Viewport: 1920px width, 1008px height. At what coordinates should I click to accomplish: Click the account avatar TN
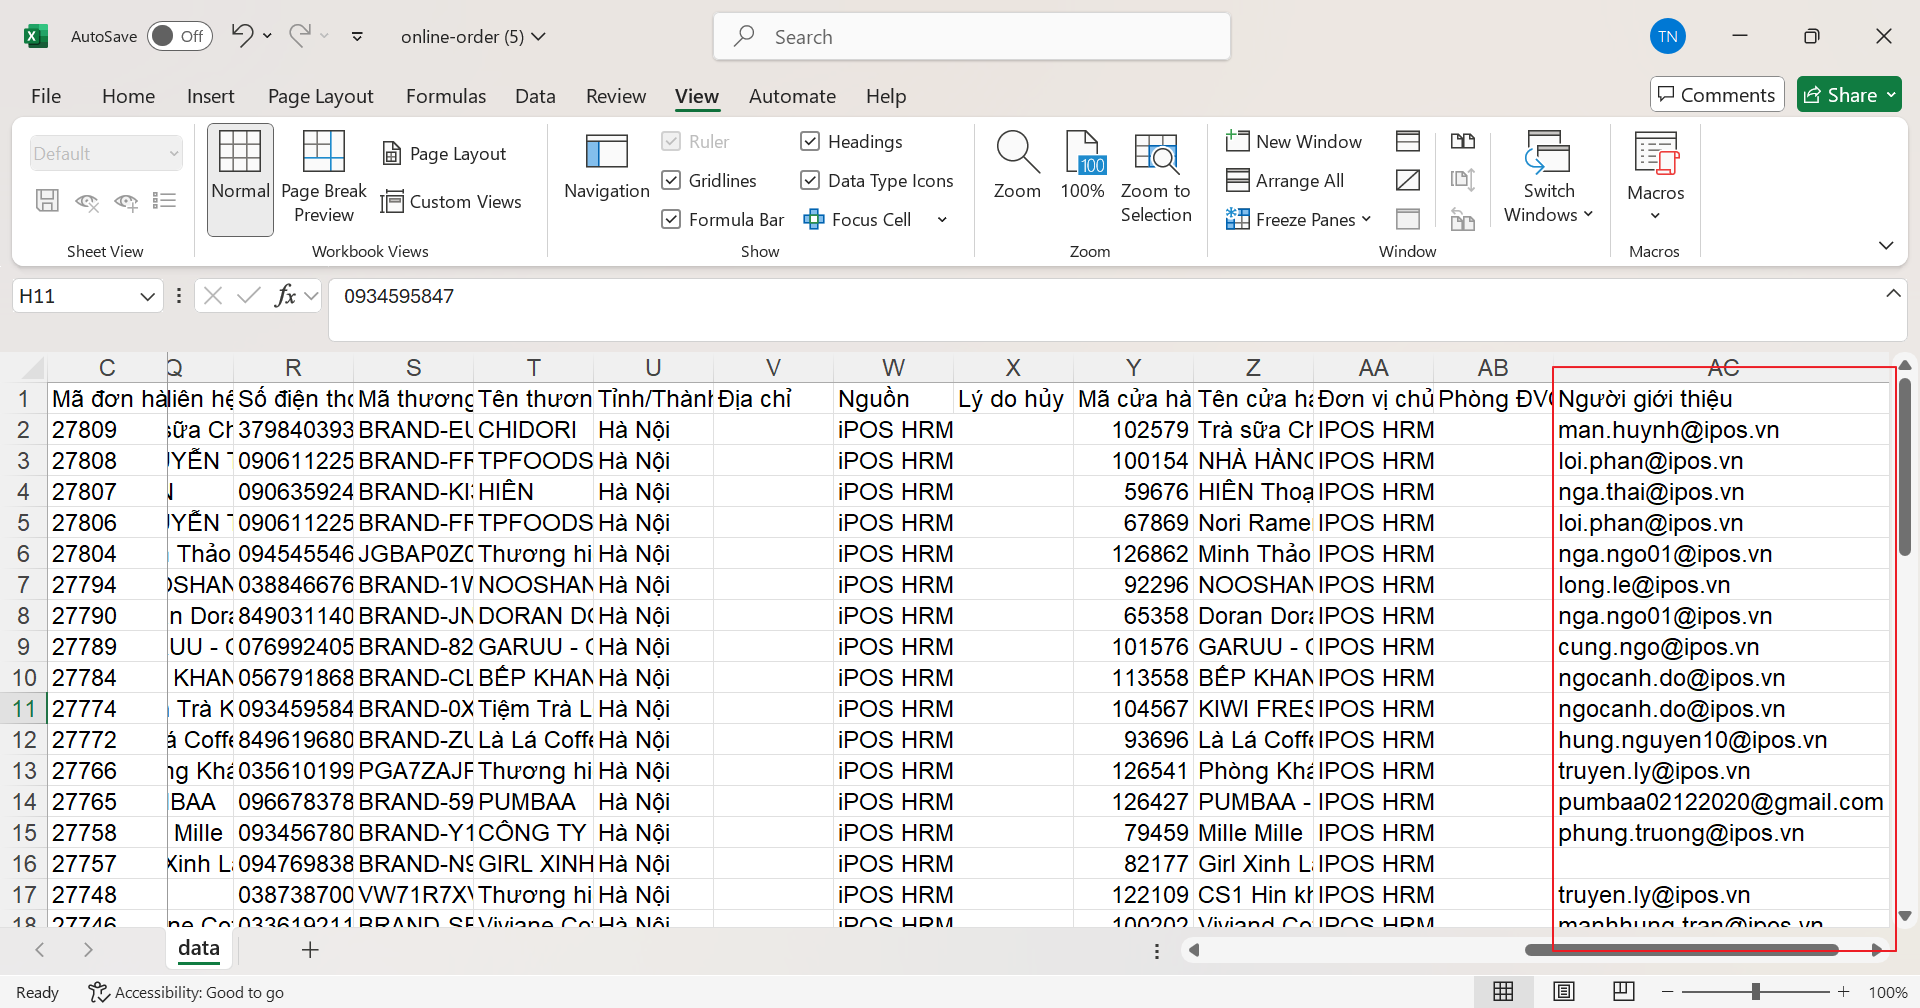[x=1667, y=37]
